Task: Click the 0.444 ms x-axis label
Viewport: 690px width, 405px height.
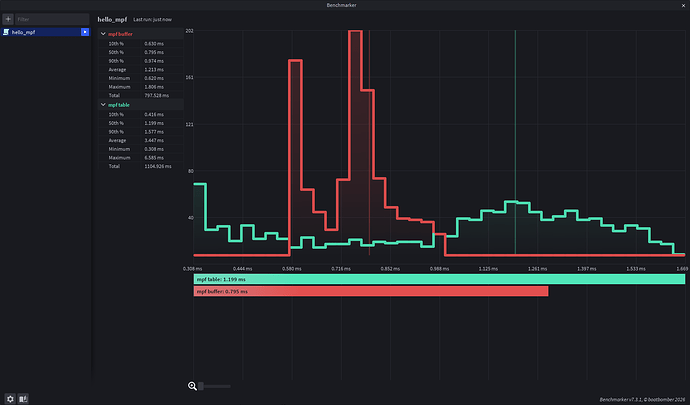Action: pos(242,269)
